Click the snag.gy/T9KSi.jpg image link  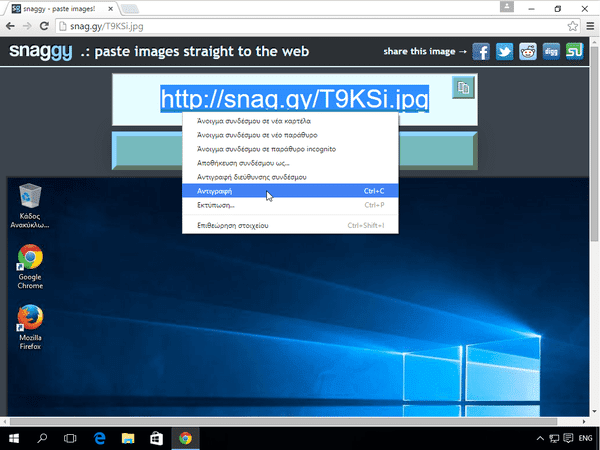[x=294, y=99]
